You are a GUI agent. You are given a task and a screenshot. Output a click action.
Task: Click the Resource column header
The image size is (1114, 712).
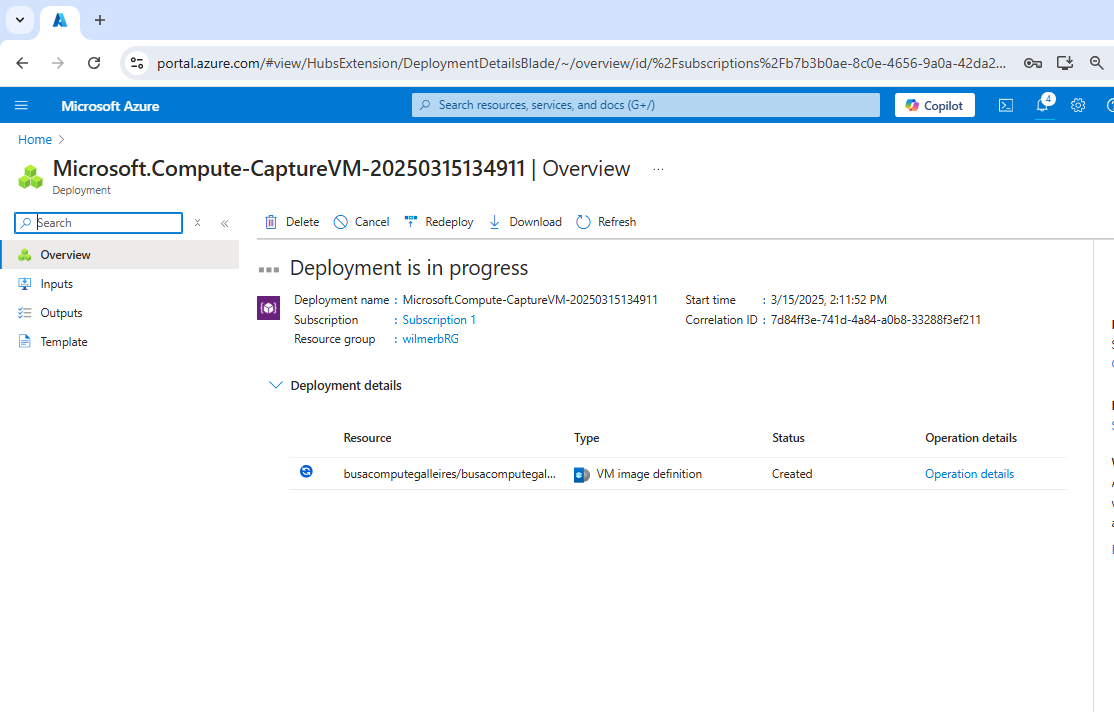(x=367, y=438)
